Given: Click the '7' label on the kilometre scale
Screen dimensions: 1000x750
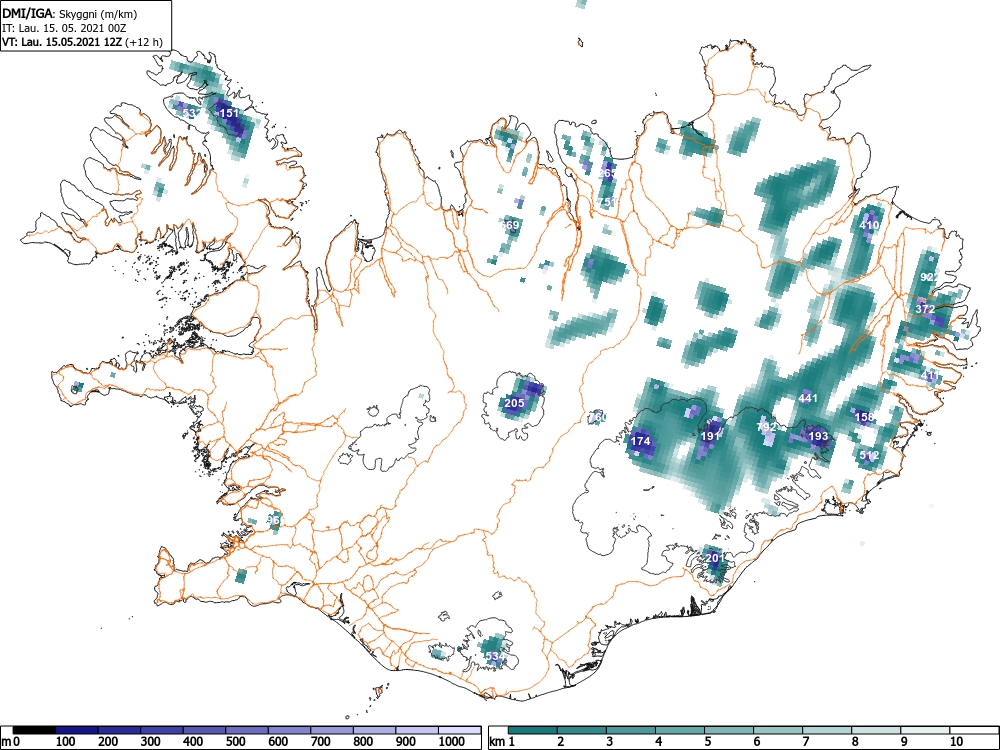Looking at the screenshot, I should click(x=805, y=742).
